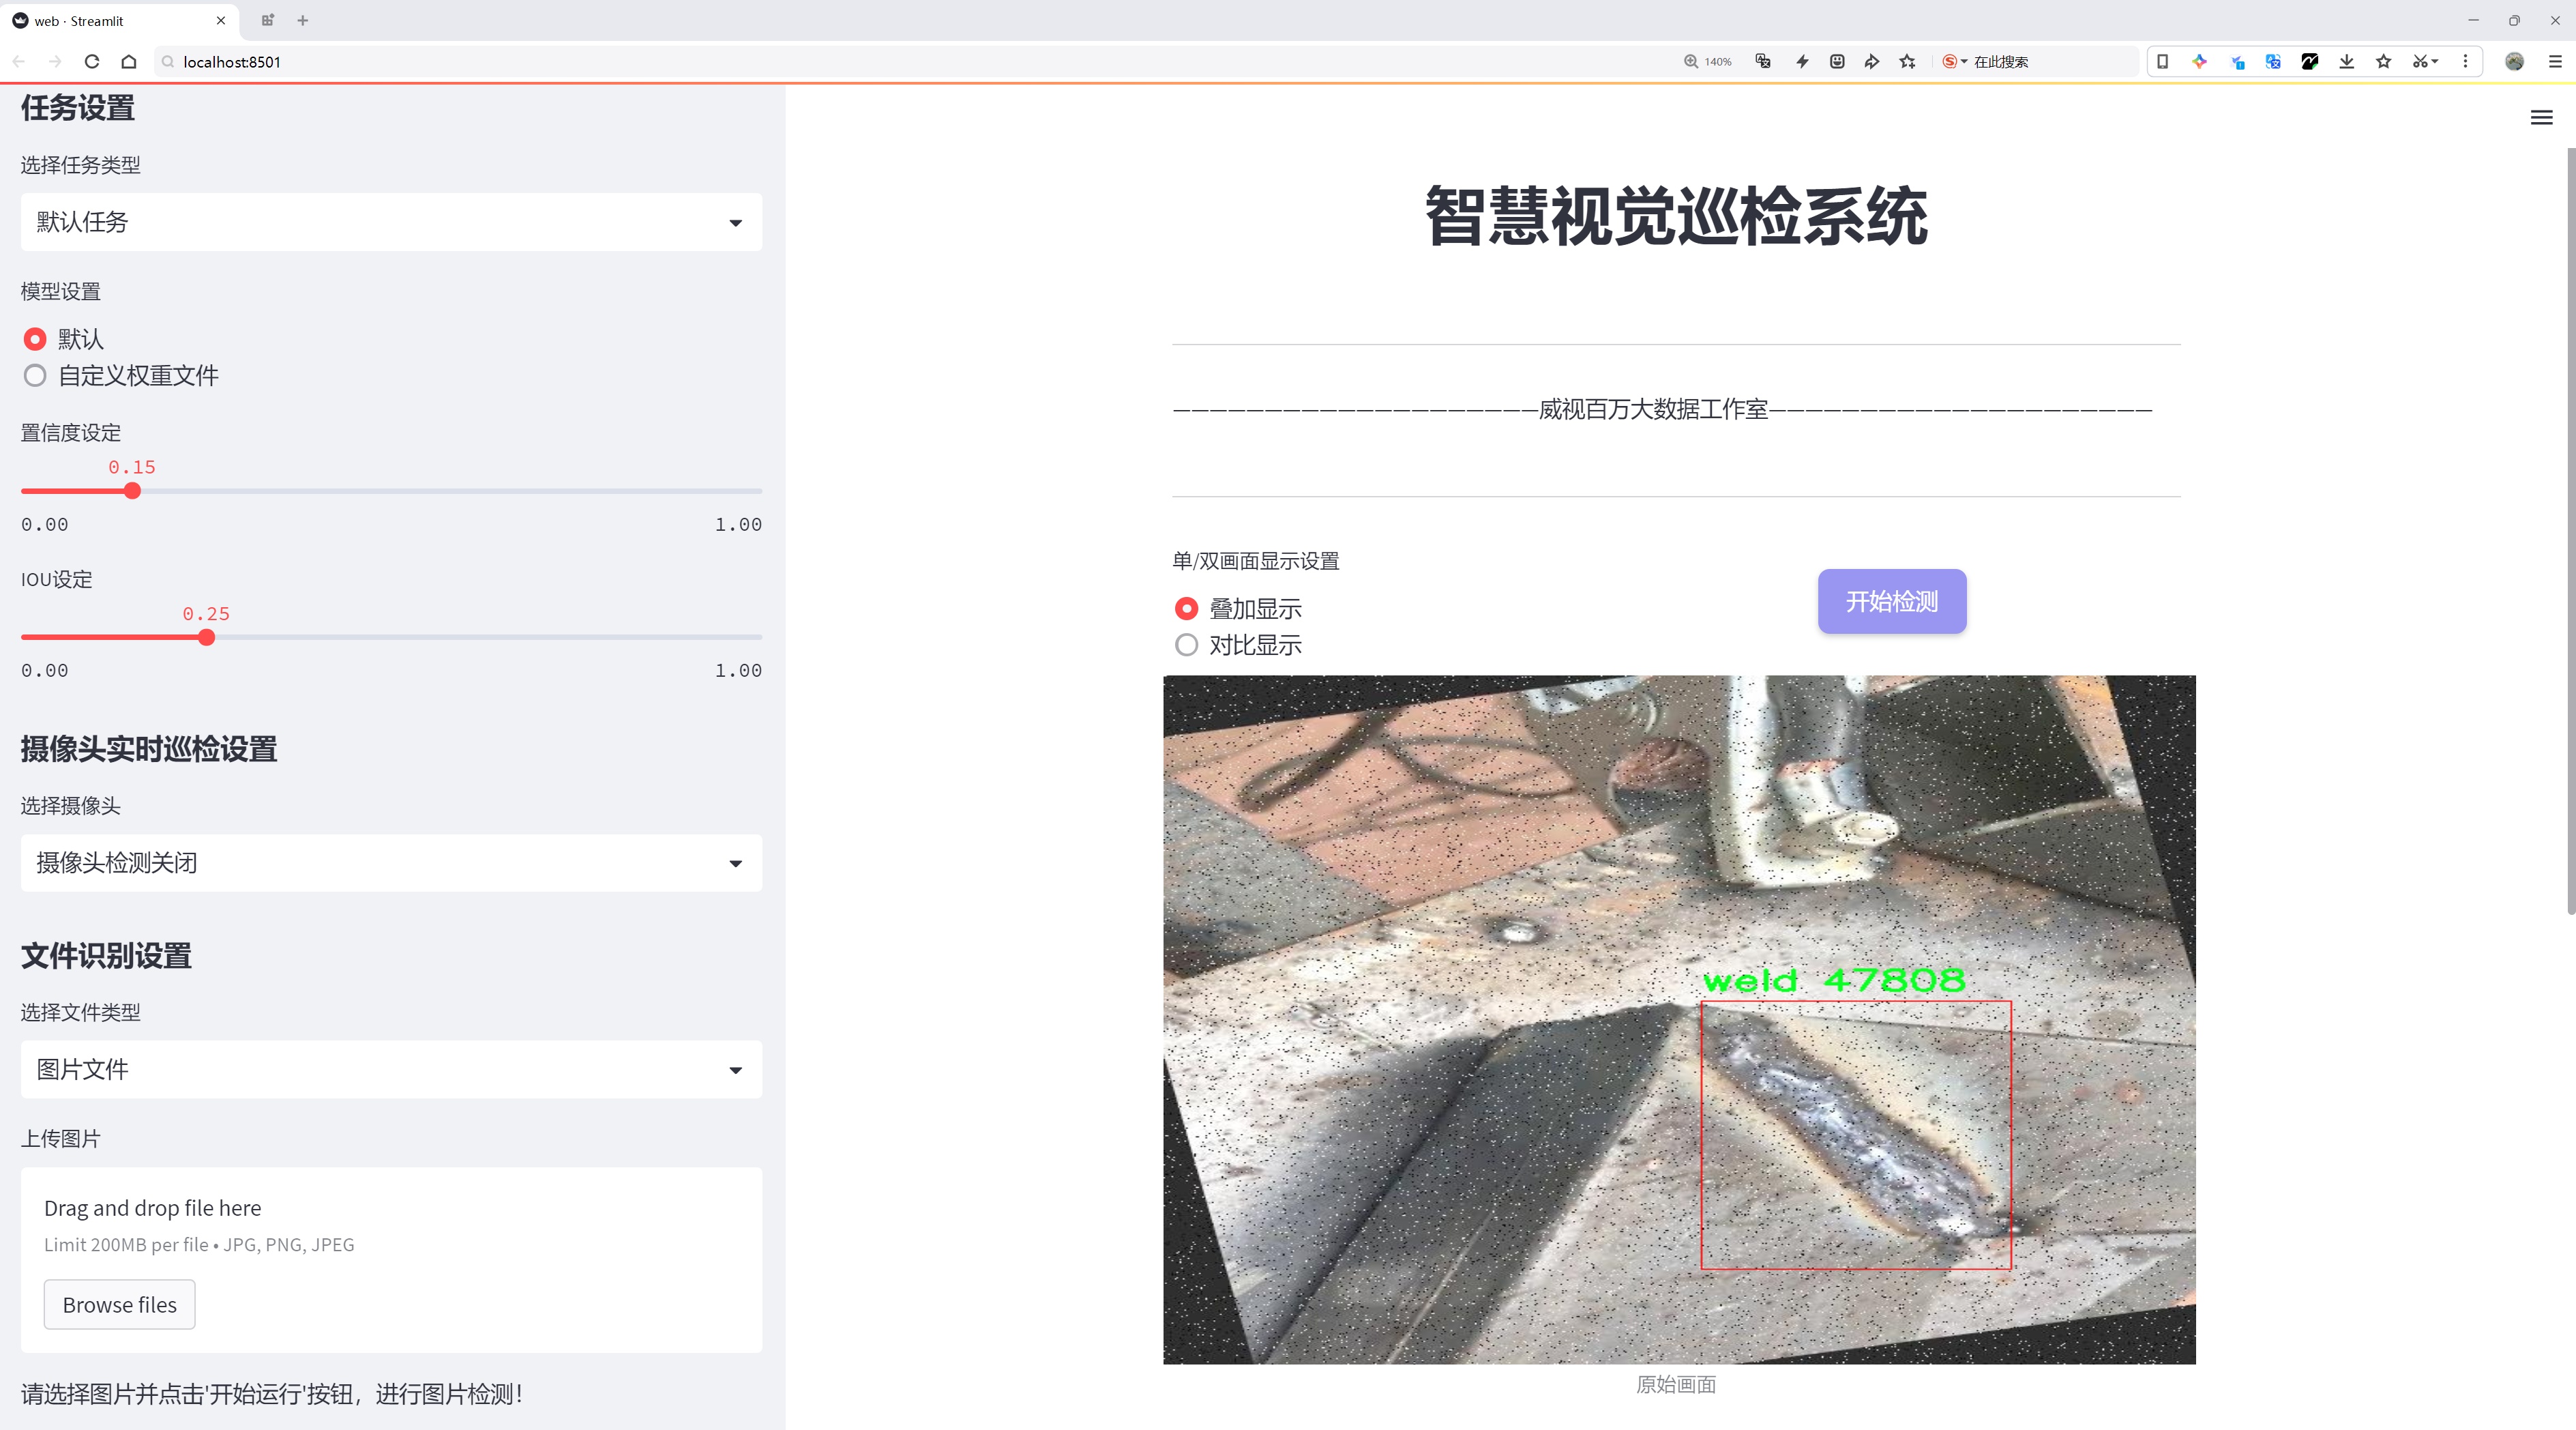Open the Sogou search engine selector
The width and height of the screenshot is (2576, 1430).
tap(1954, 62)
